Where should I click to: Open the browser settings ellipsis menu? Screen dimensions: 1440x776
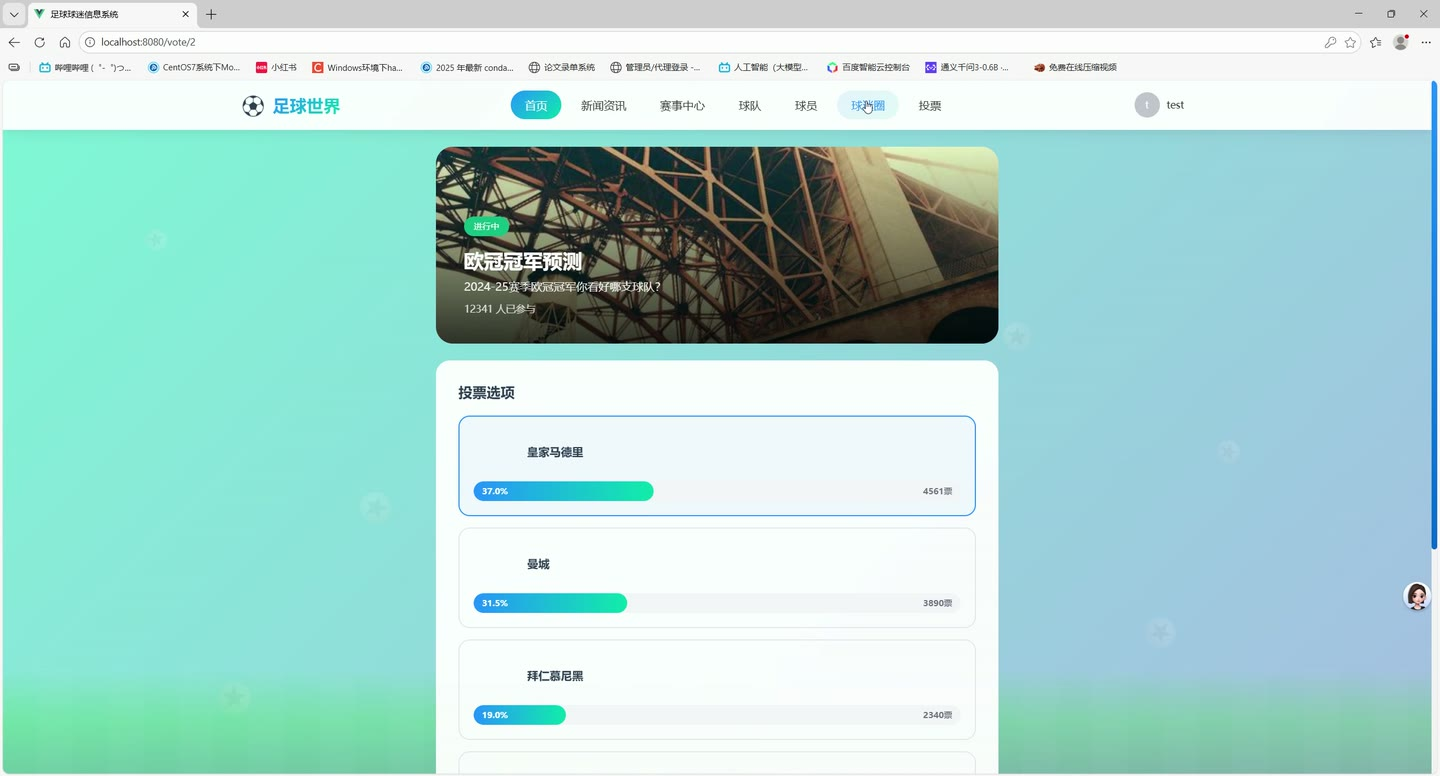click(x=1426, y=42)
